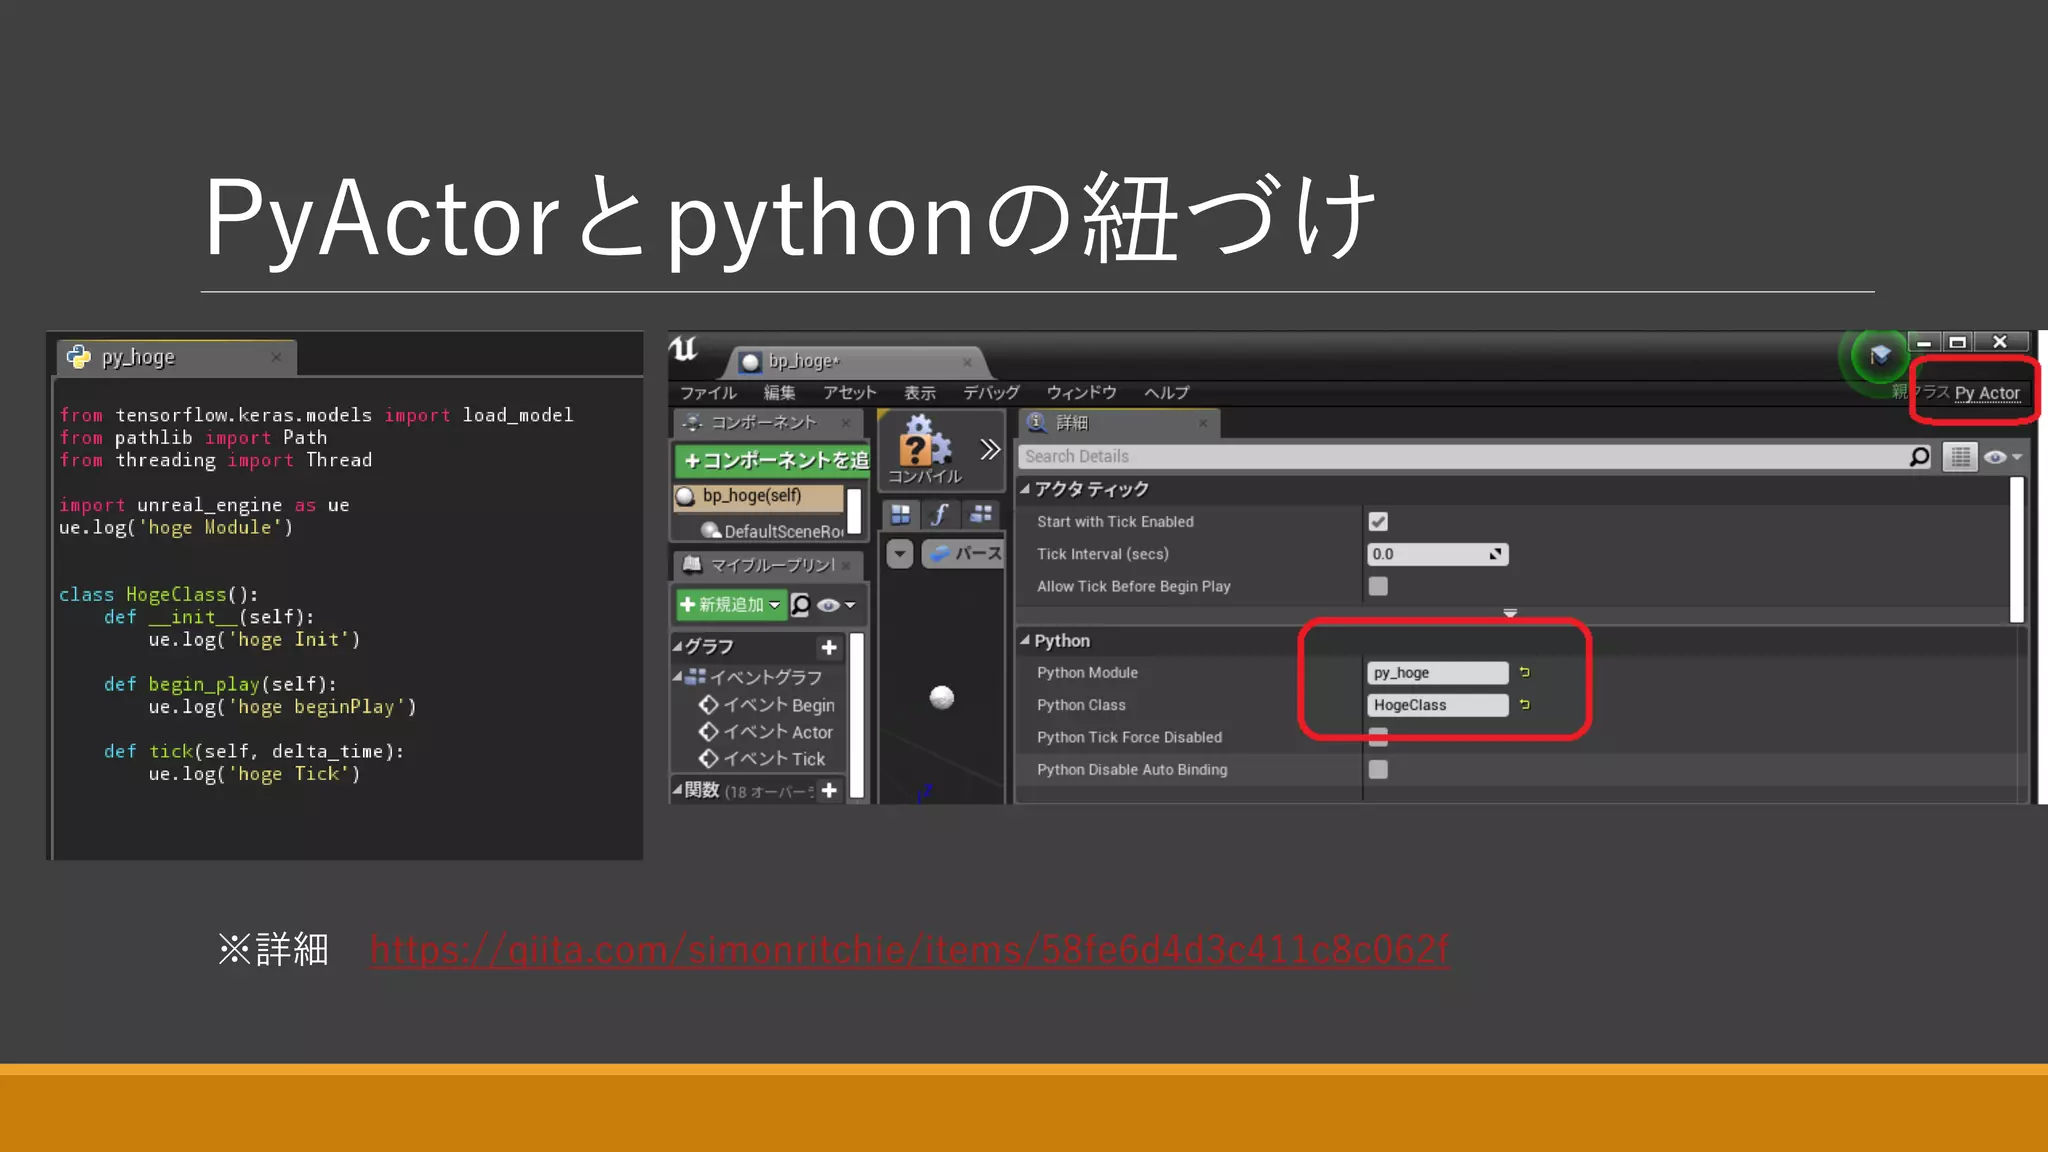Uncheck Start with Tick Enabled

1378,521
